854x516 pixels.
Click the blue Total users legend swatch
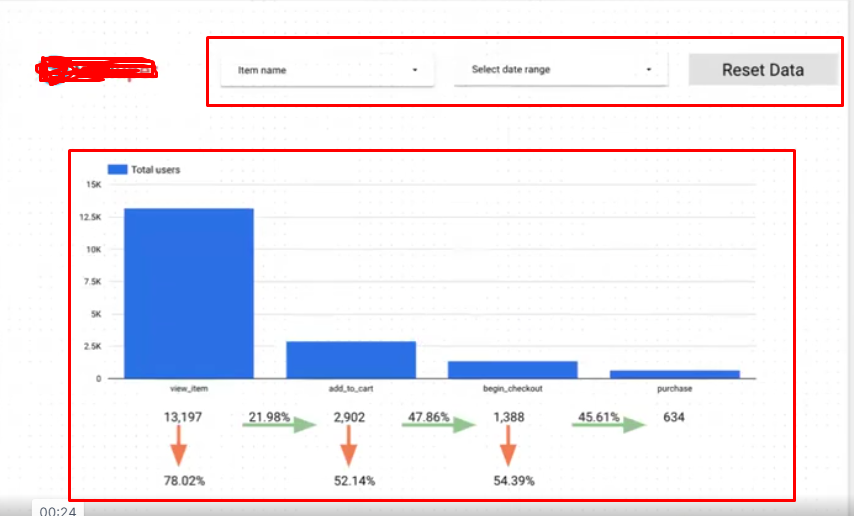[117, 170]
